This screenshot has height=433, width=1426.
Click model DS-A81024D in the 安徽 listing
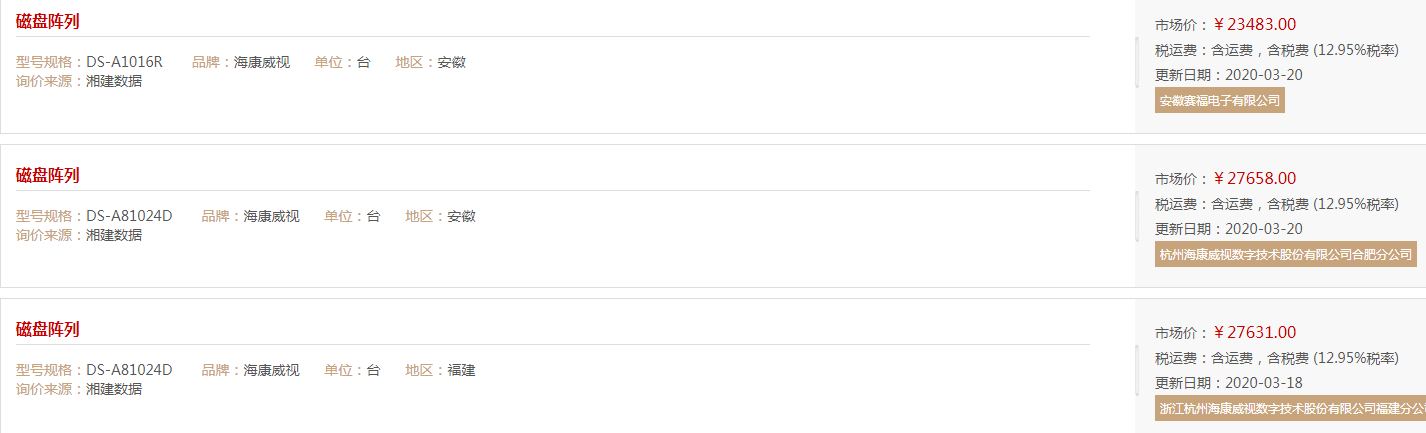coord(129,216)
